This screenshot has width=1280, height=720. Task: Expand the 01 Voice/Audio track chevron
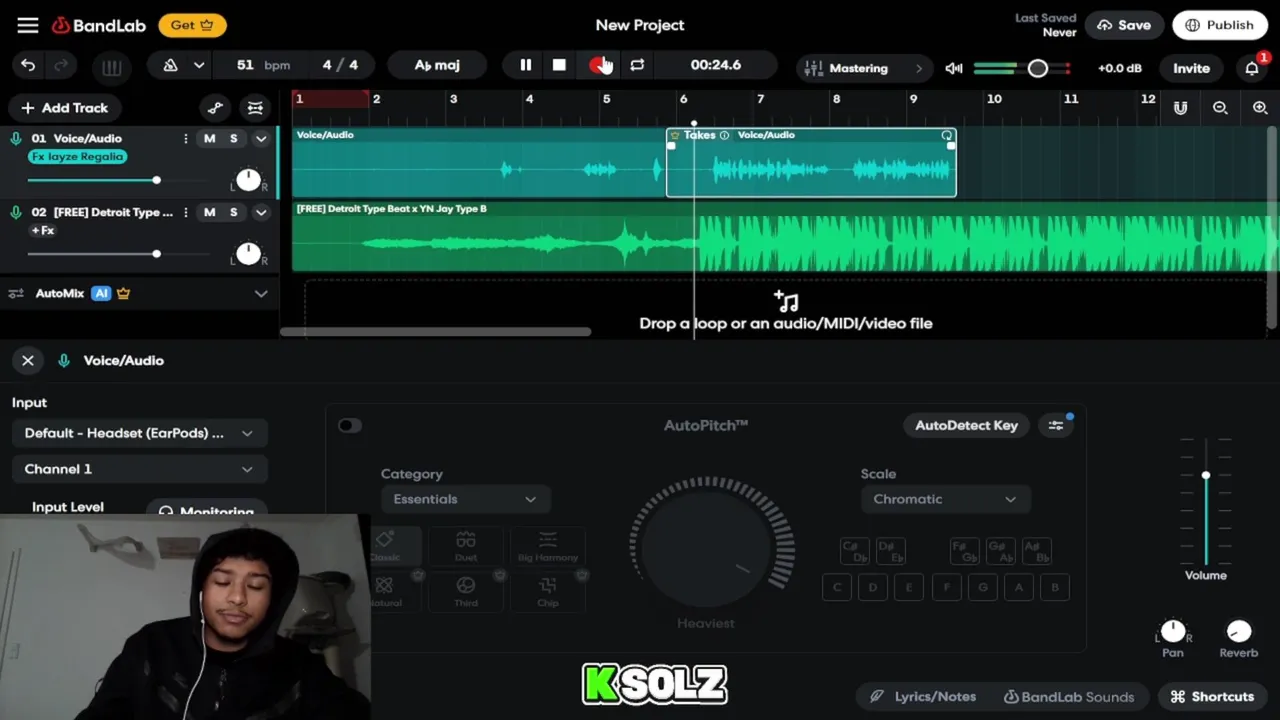point(261,139)
